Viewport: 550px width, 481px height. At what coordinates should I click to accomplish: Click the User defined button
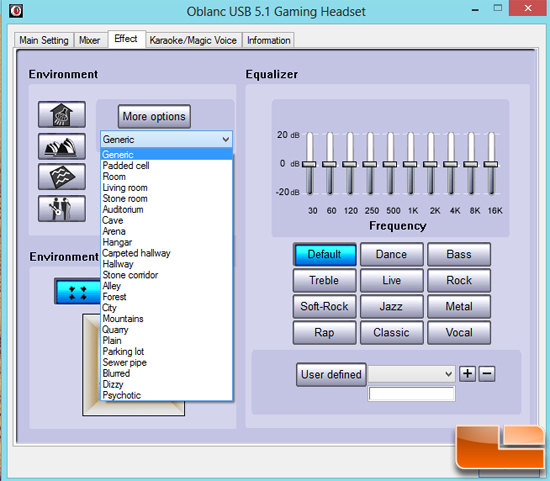[x=331, y=374]
